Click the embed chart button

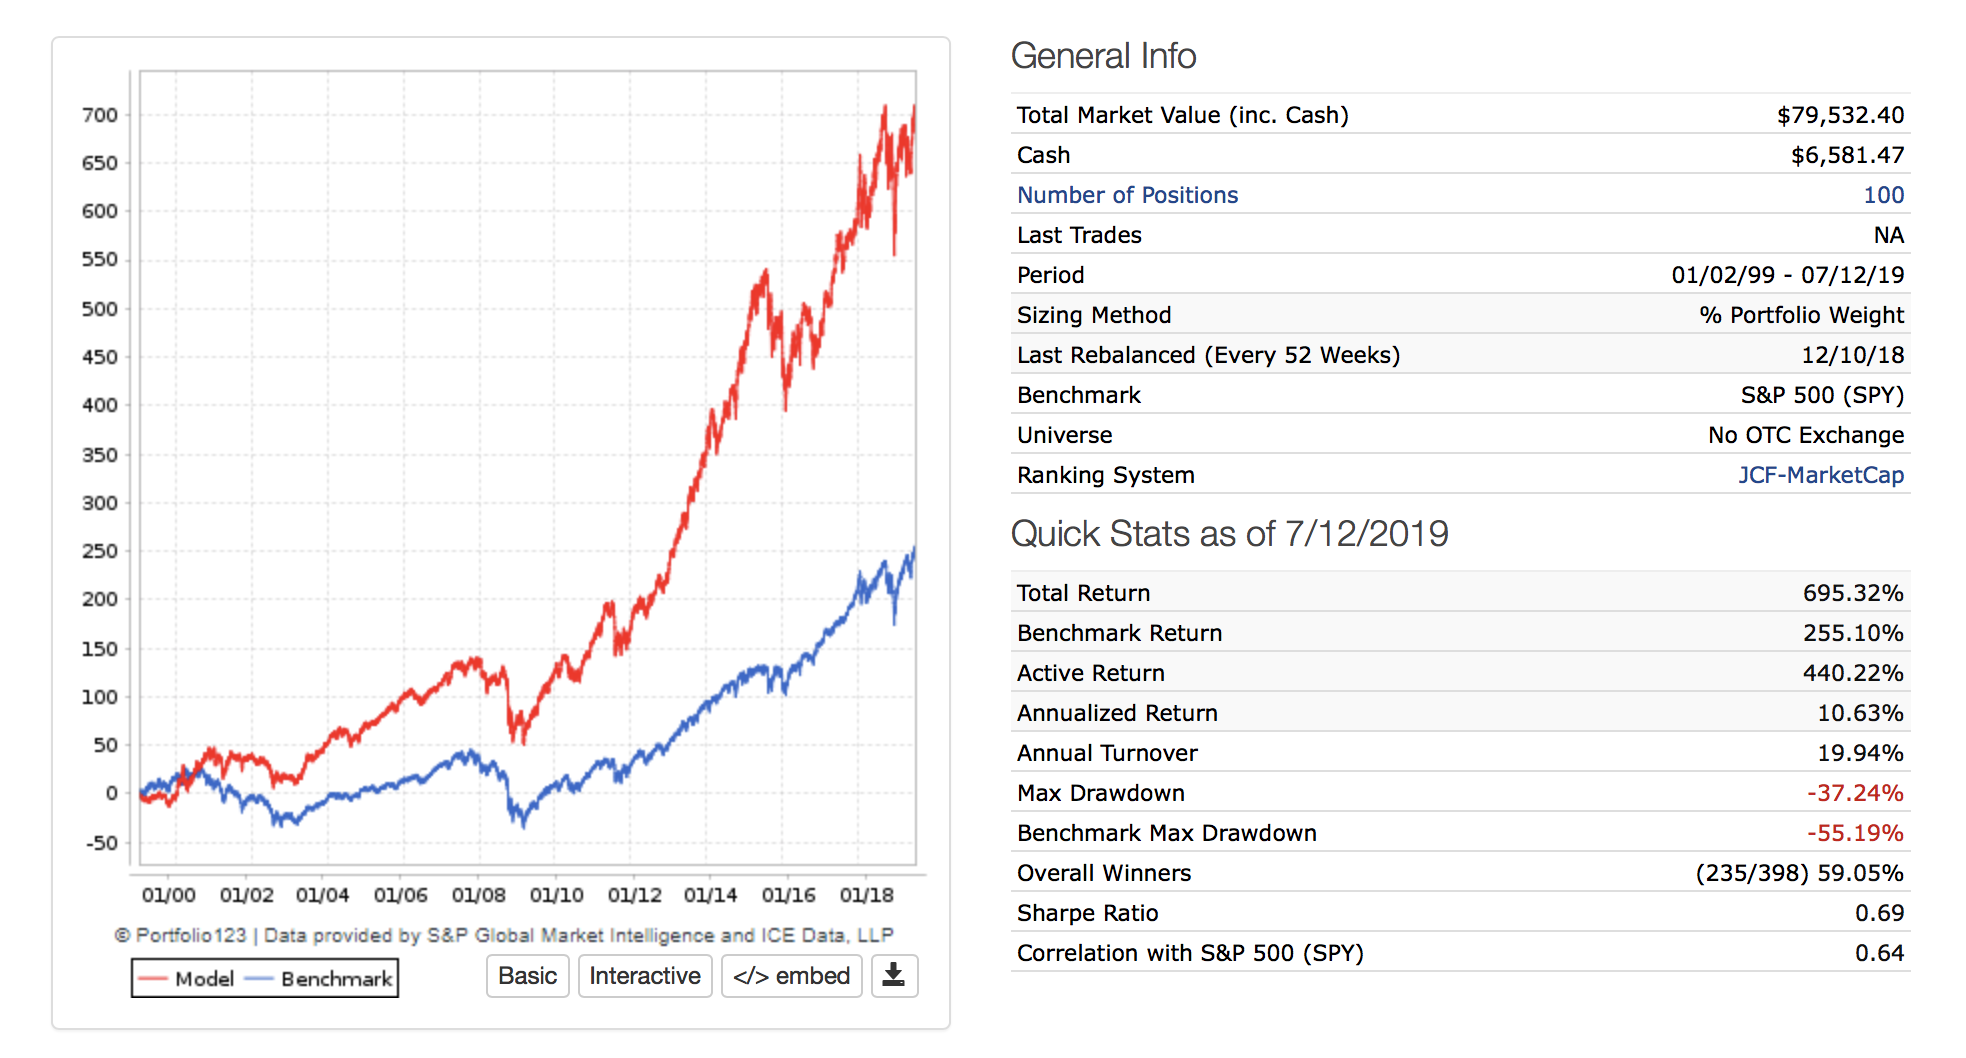[791, 976]
